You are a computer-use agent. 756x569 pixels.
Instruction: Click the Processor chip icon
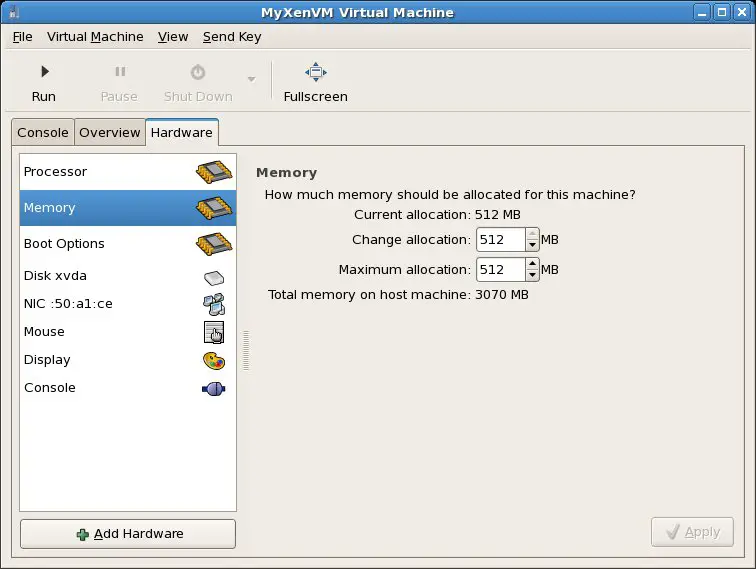[x=214, y=172]
